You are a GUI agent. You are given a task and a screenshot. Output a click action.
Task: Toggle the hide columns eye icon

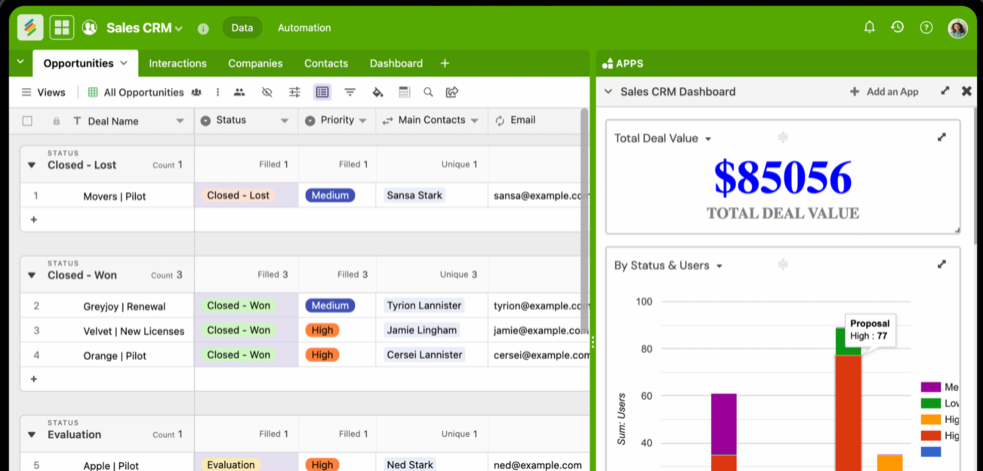[267, 92]
